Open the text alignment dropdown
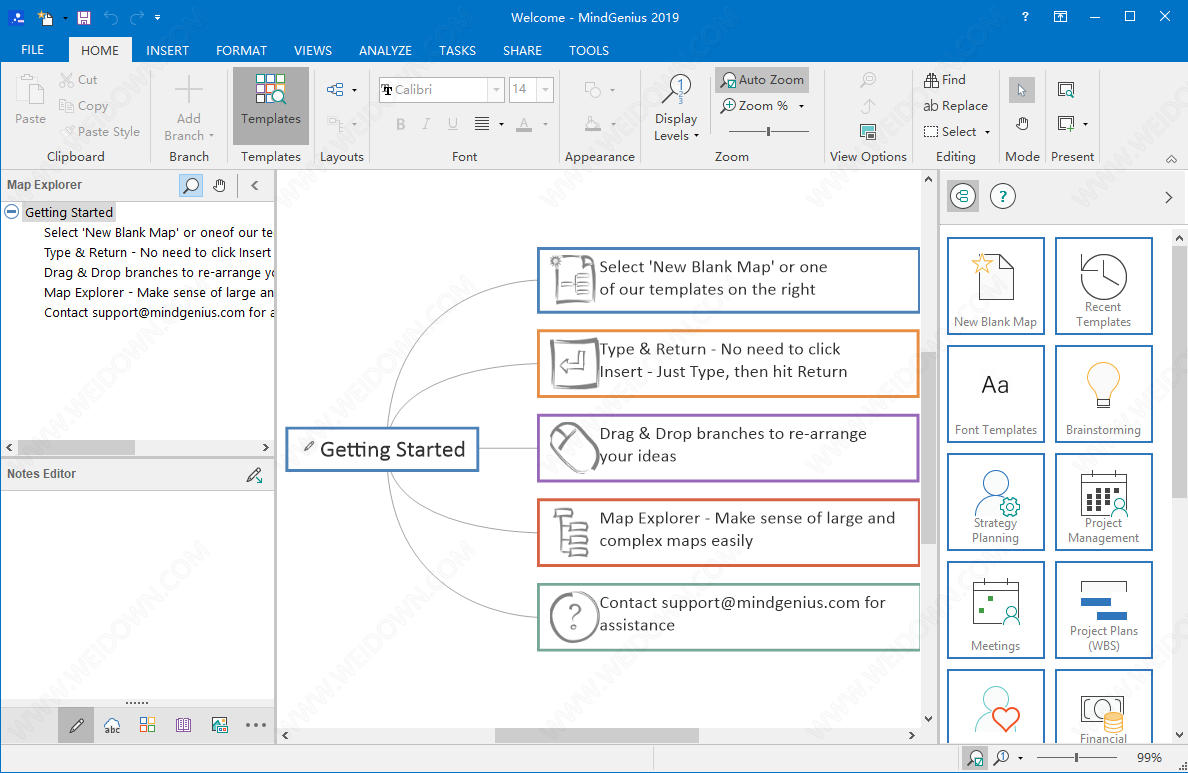Screen dimensions: 1188x773 (x=501, y=124)
